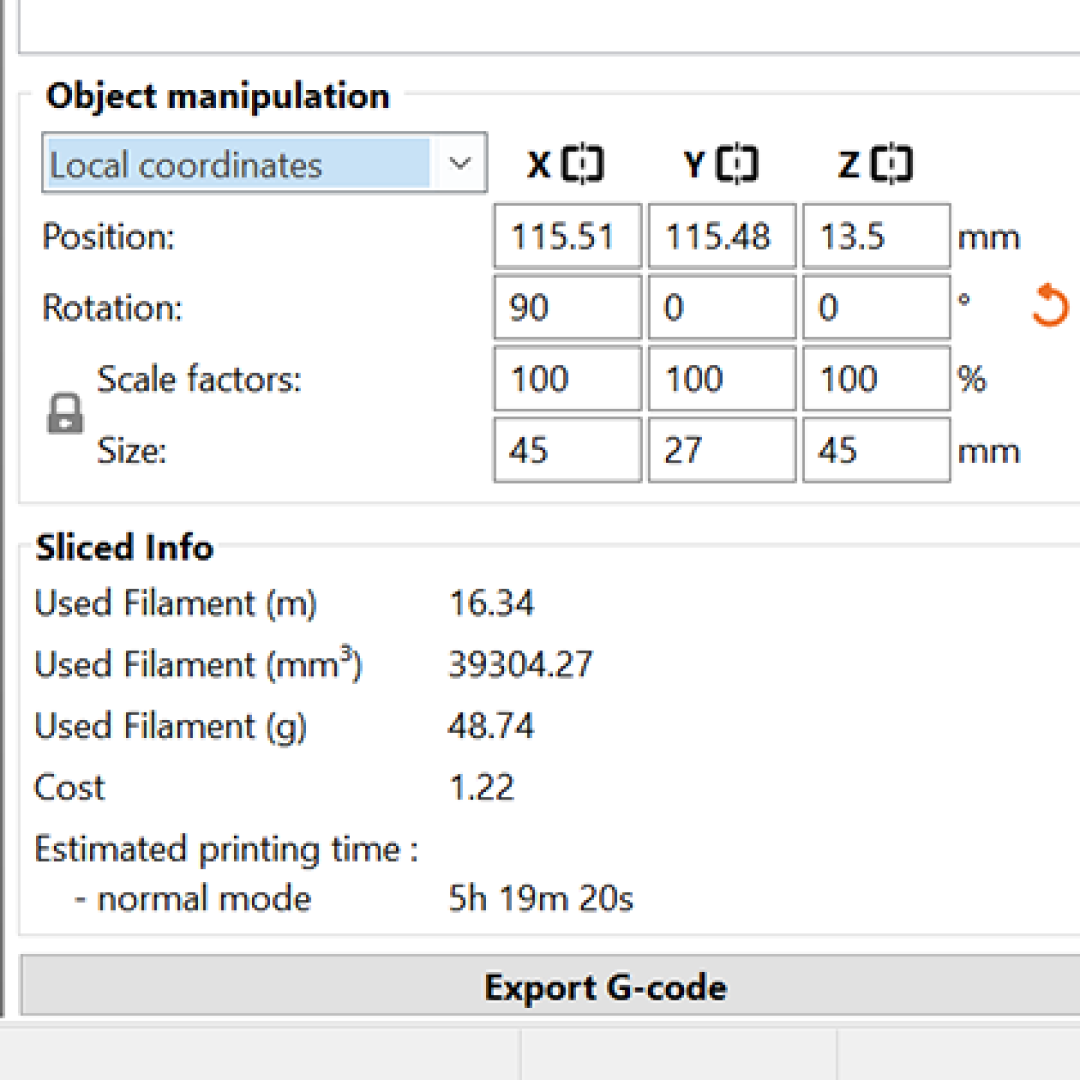Click the Cost value 1.22
The height and width of the screenshot is (1080, 1080).
[x=481, y=787]
